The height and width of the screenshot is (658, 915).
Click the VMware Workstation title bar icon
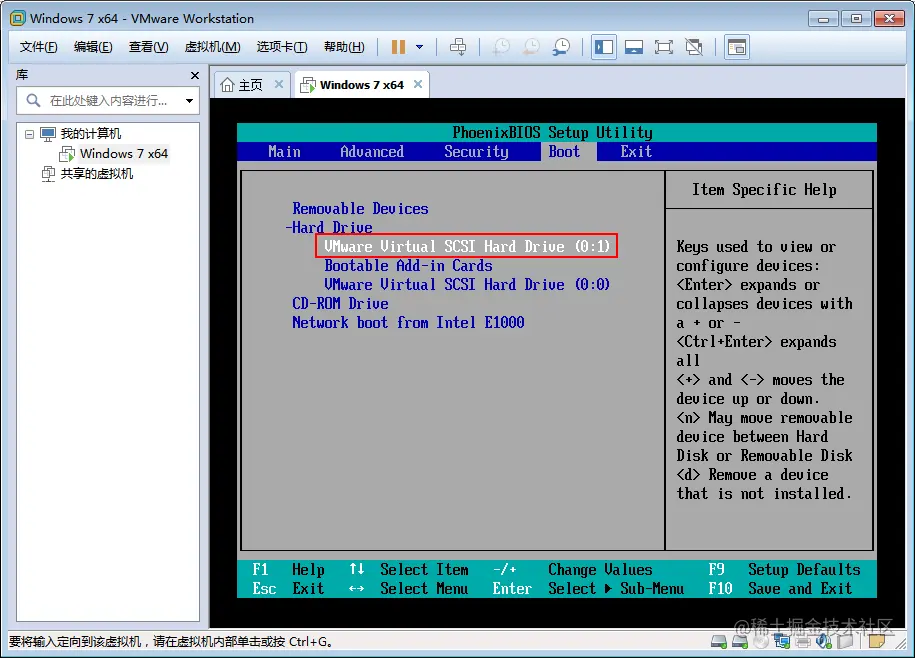pos(18,18)
